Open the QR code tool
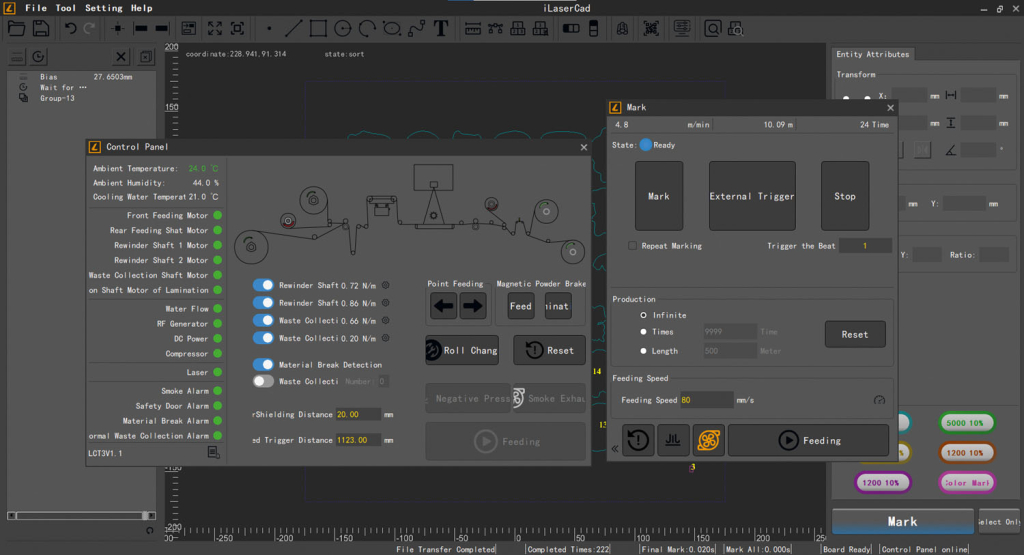The width and height of the screenshot is (1024, 555). coord(651,29)
